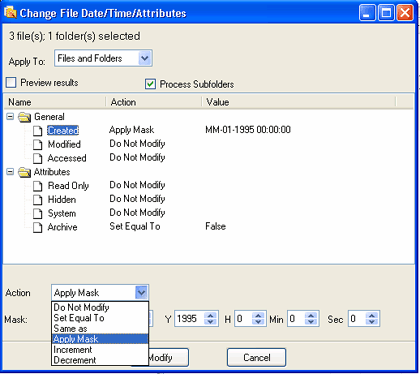Open the Apply To dropdown
Image resolution: width=420 pixels, height=374 pixels.
pos(144,59)
